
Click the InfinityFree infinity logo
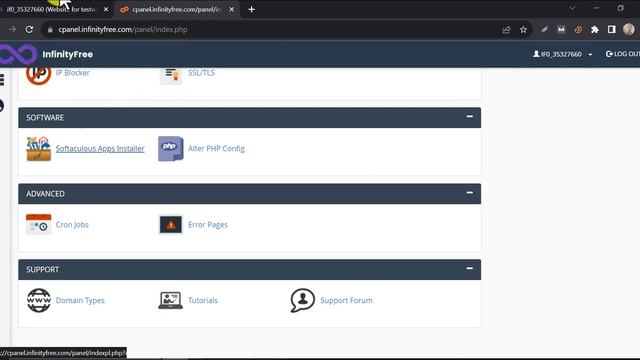point(18,54)
